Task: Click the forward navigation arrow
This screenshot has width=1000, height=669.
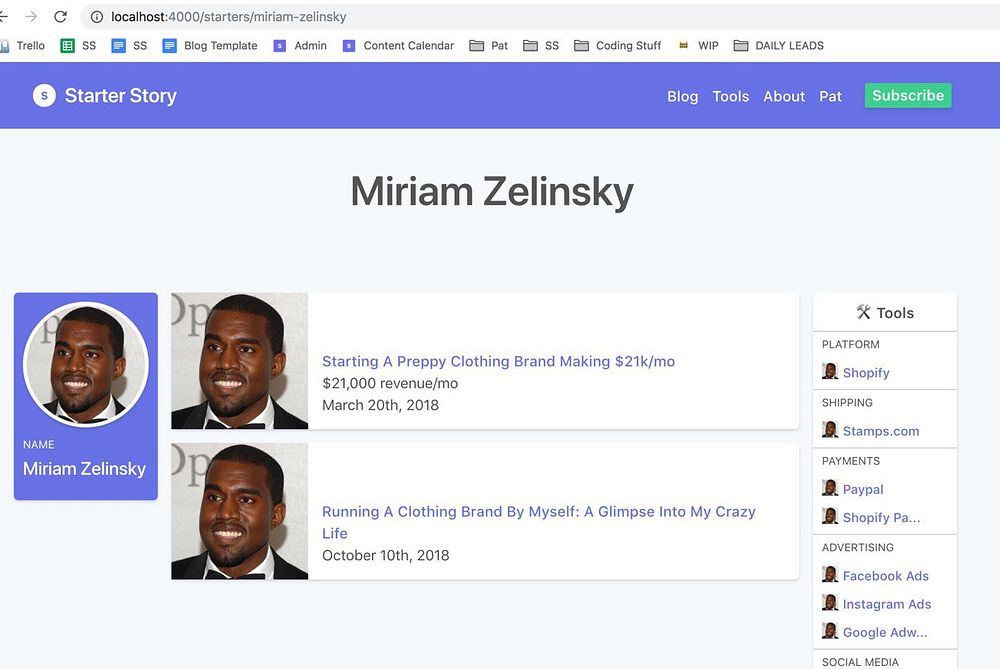Action: point(31,17)
